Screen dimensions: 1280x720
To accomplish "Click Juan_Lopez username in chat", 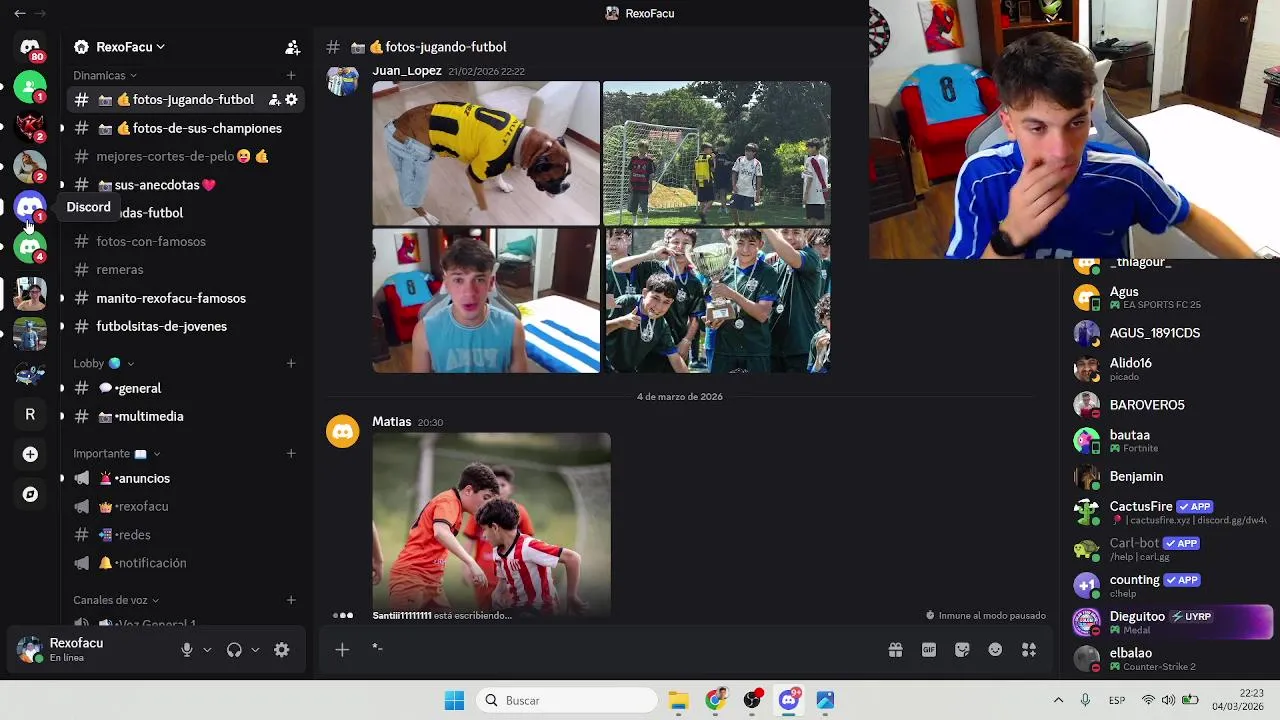I will [407, 71].
